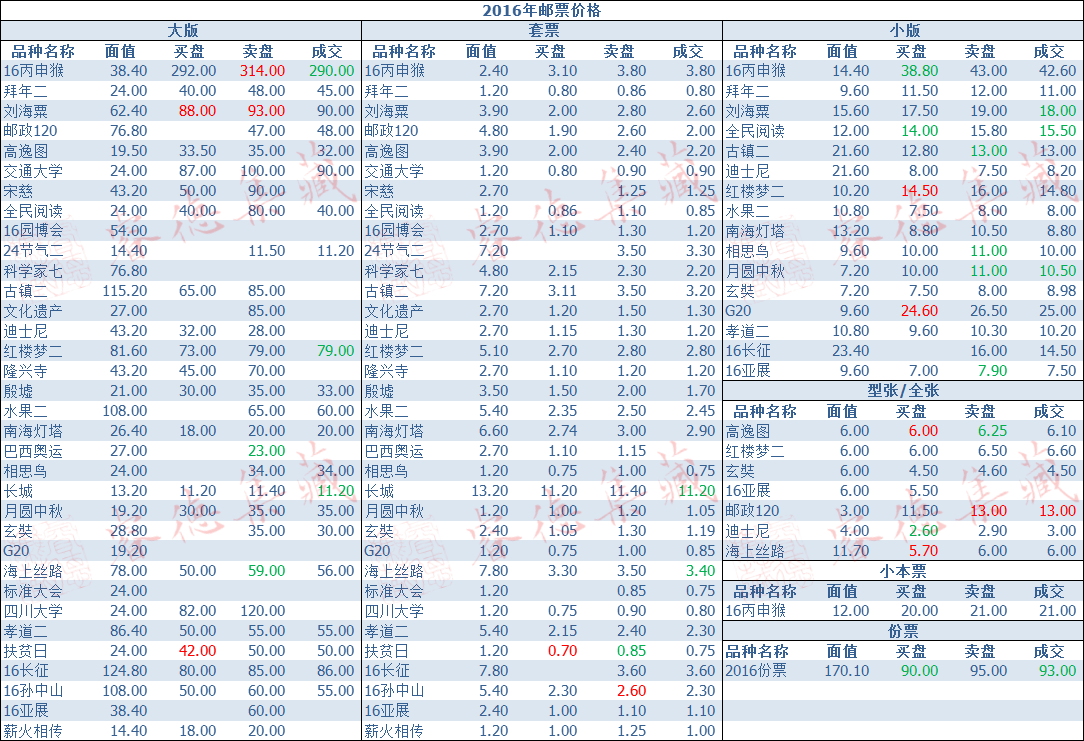Screen dimensions: 1084x741
Task: Select face value 6.60 for 套票 南海灯塔
Action: pyautogui.click(x=493, y=431)
